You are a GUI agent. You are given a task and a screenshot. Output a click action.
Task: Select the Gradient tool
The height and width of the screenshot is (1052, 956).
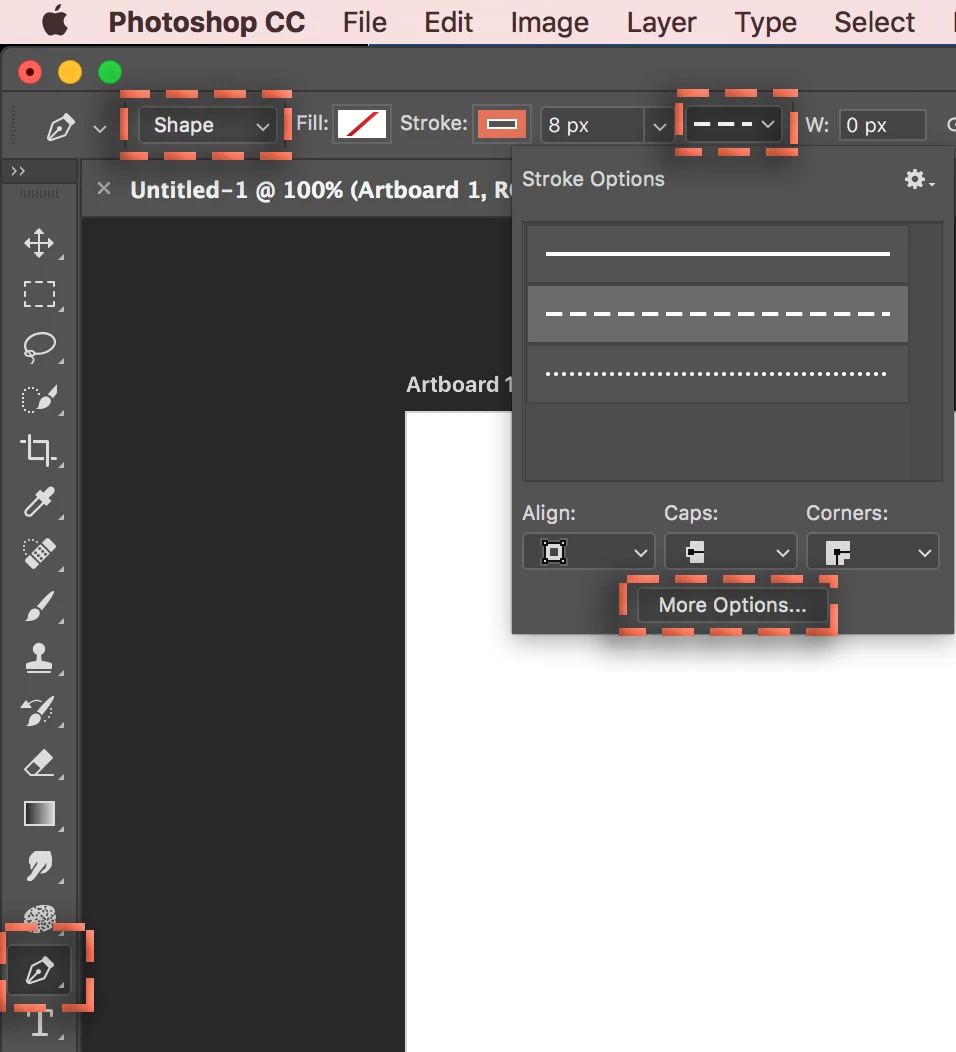39,813
